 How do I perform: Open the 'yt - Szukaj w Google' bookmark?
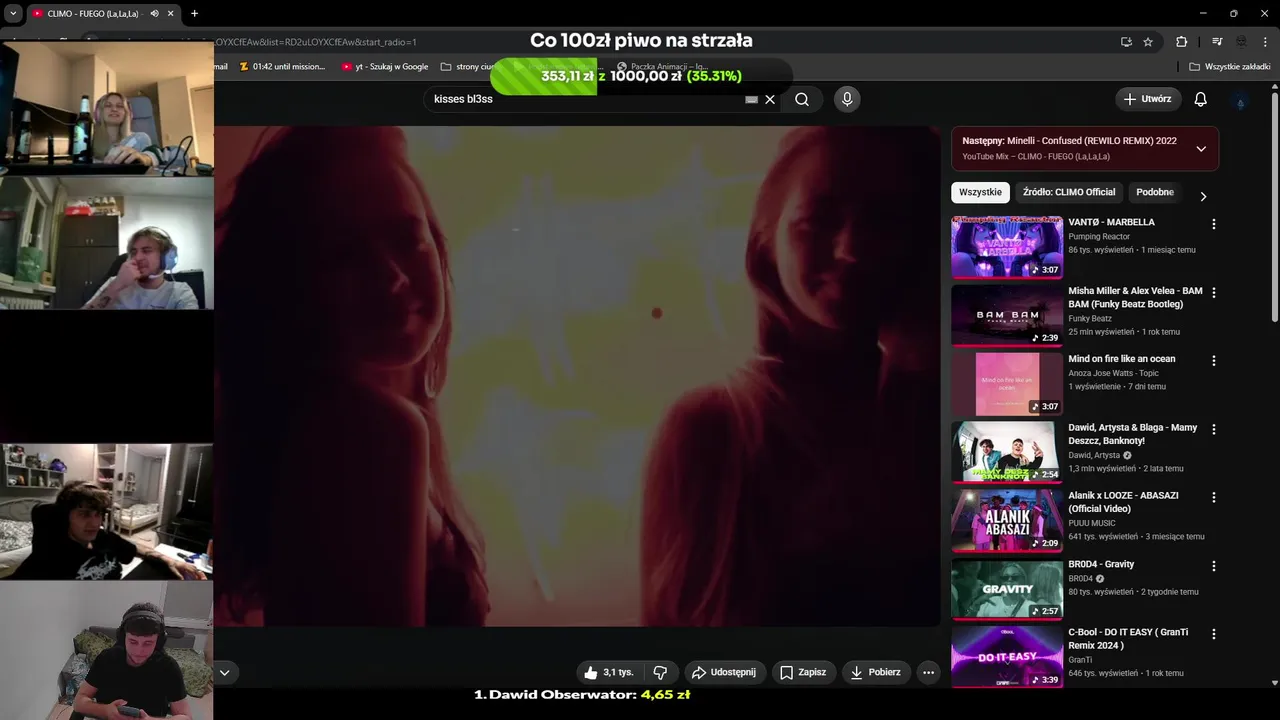385,66
